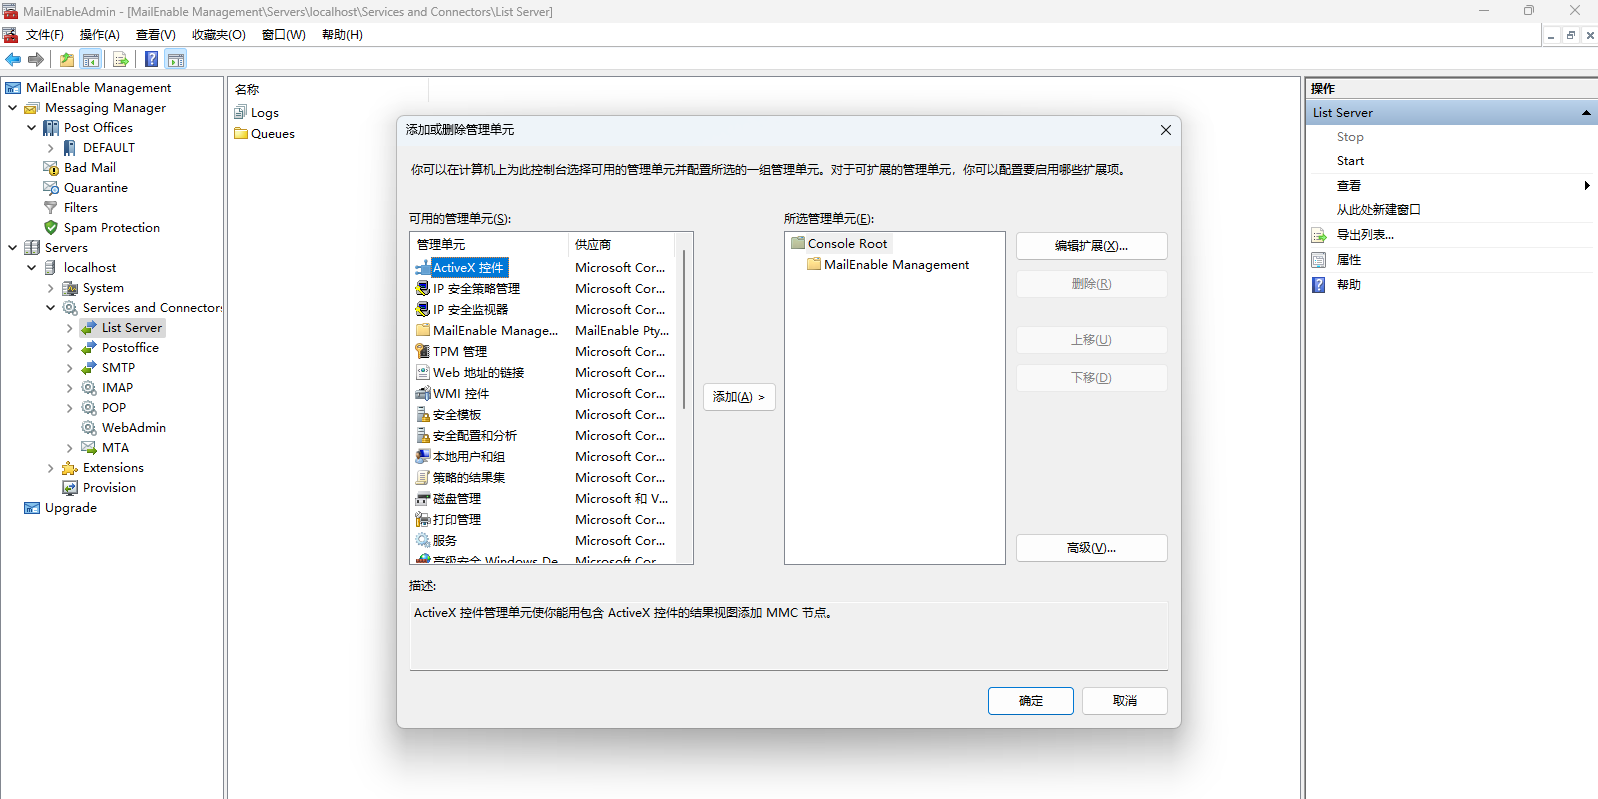Open the 帮助(H) menu

point(342,35)
